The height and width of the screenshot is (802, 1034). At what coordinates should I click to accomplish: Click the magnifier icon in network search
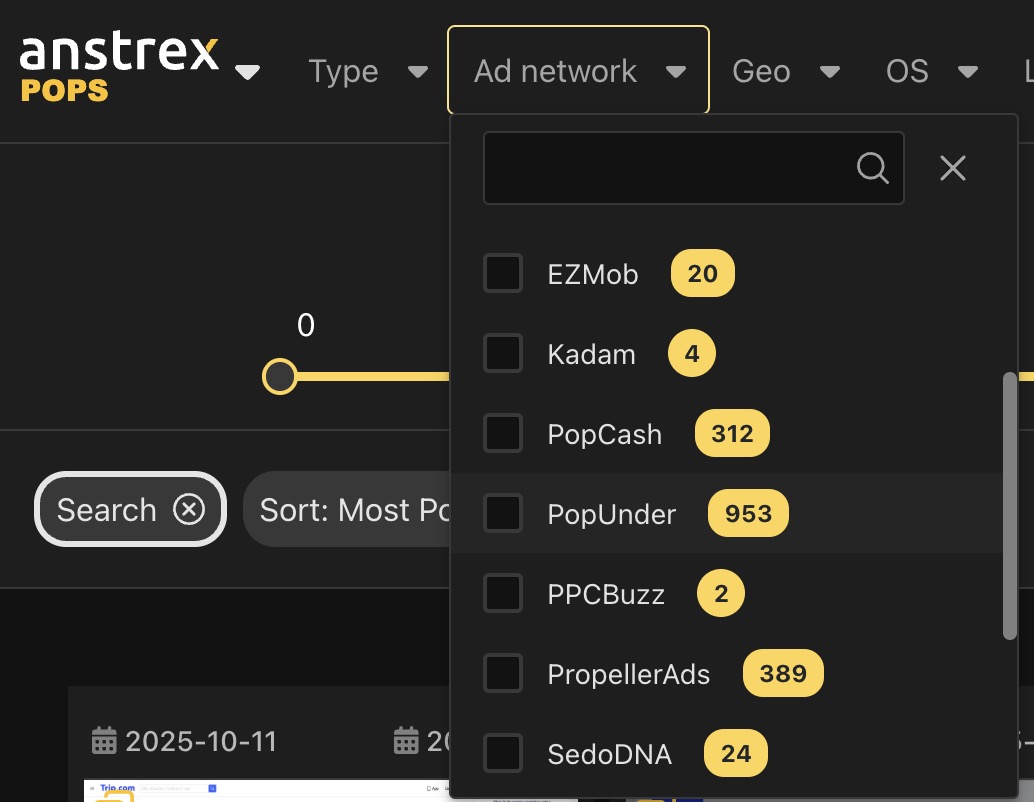tap(872, 168)
